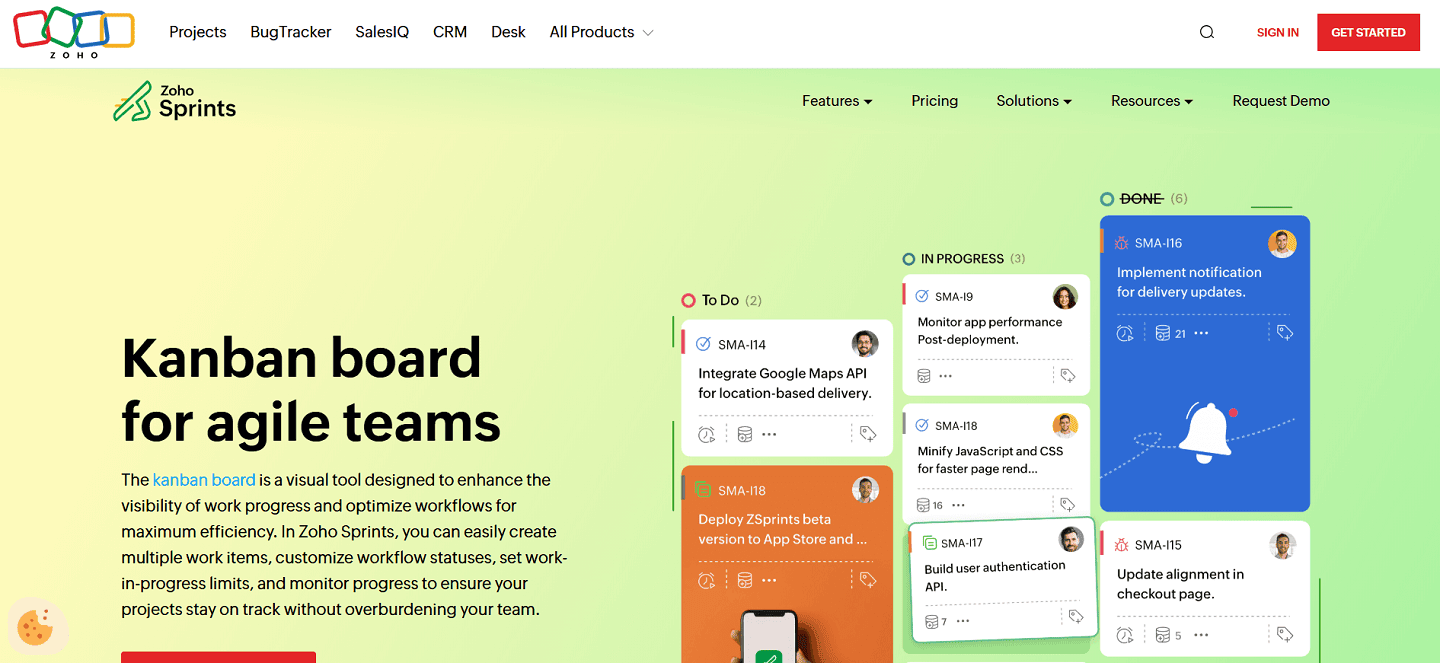This screenshot has width=1440, height=663.
Task: Open the search icon in top navigation
Action: pos(1207,32)
